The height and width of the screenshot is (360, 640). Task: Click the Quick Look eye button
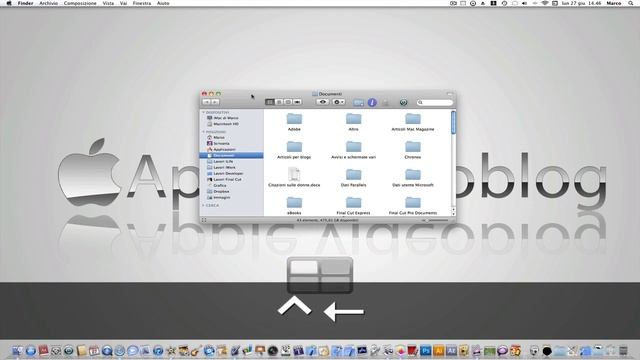click(322, 102)
